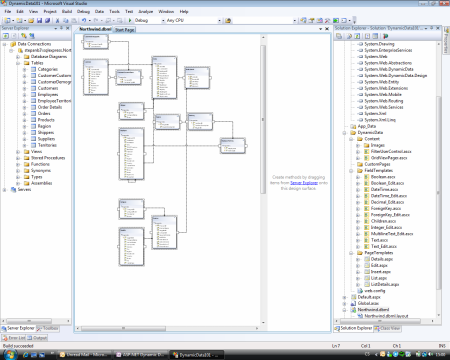Image resolution: width=450 pixels, height=360 pixels.
Task: Click Refresh icon in Server Explorer toolbar
Action: (6, 36)
